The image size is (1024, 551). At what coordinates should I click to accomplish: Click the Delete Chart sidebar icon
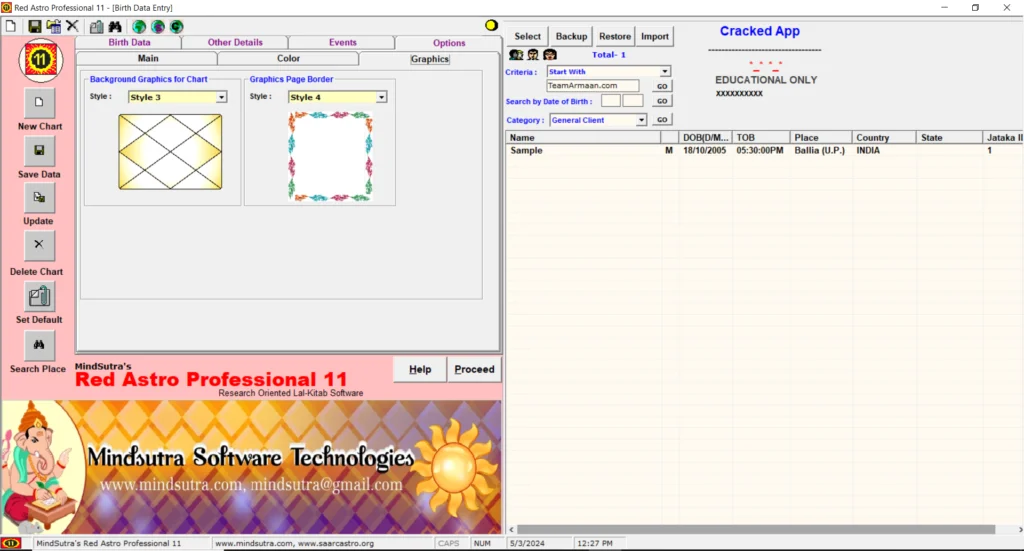pos(39,245)
